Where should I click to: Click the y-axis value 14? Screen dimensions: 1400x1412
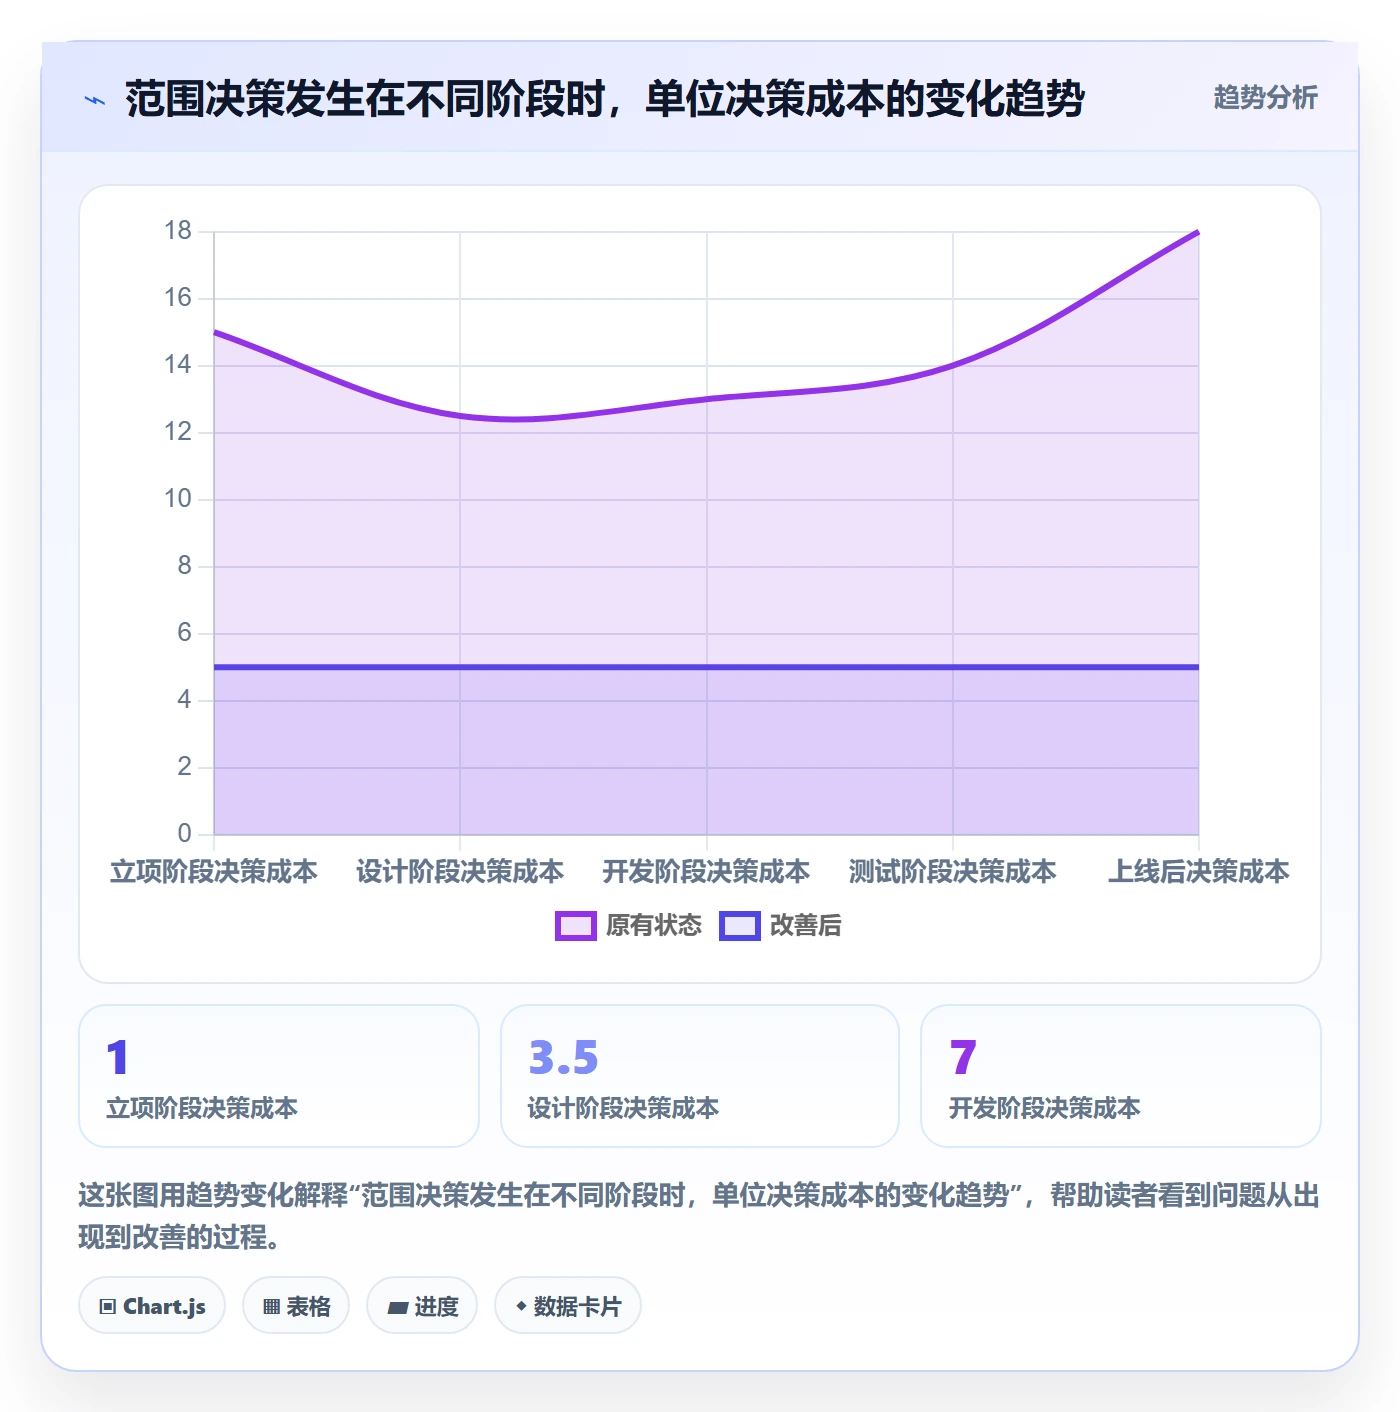tap(178, 365)
